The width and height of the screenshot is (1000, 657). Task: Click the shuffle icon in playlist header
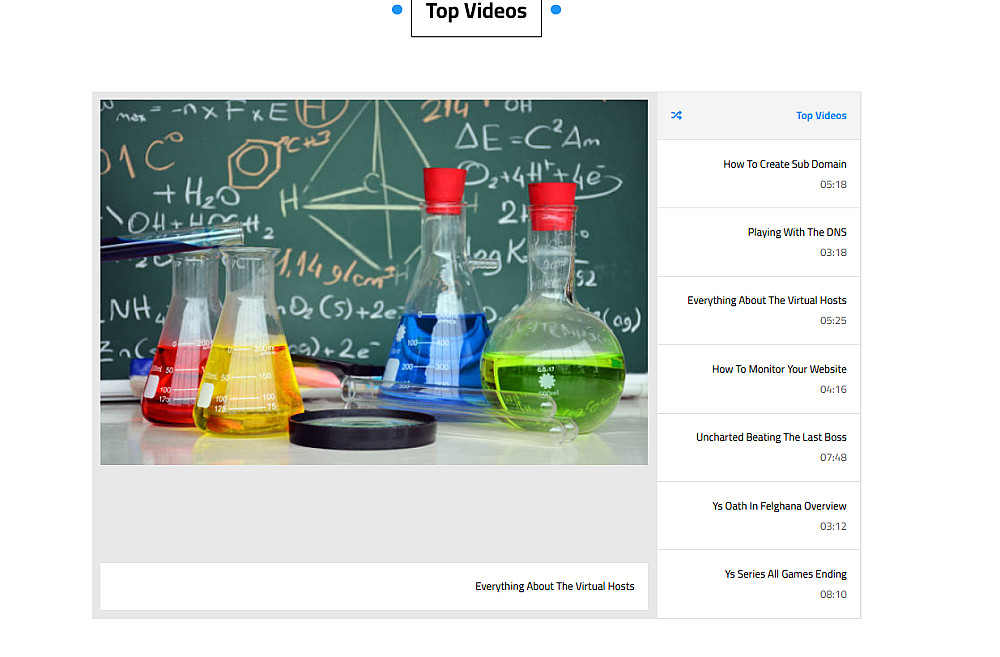pyautogui.click(x=676, y=115)
